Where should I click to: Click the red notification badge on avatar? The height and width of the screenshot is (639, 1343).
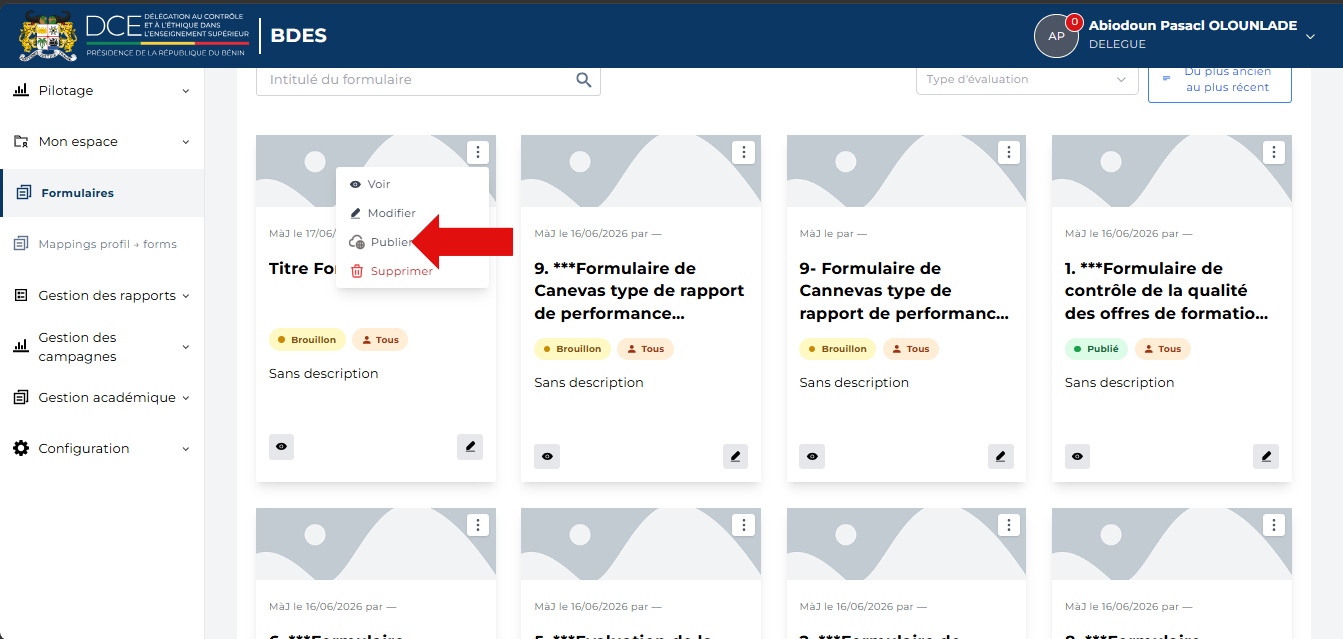(1075, 21)
